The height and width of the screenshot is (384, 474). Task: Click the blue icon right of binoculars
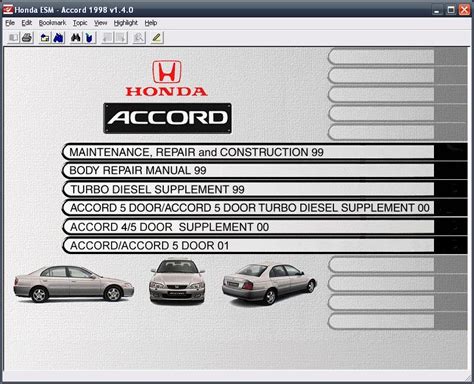89,38
